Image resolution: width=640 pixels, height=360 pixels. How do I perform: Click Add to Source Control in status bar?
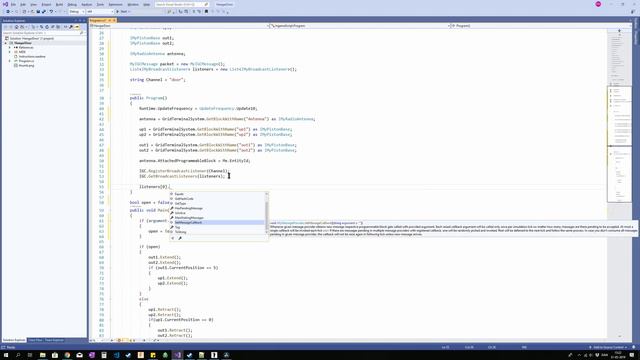click(x=607, y=347)
